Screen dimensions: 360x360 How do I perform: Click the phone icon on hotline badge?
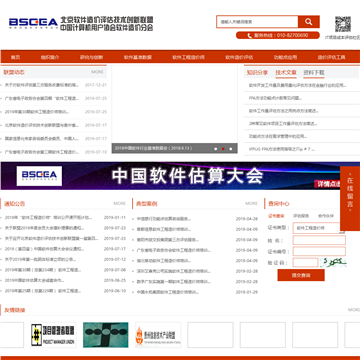click(x=249, y=36)
